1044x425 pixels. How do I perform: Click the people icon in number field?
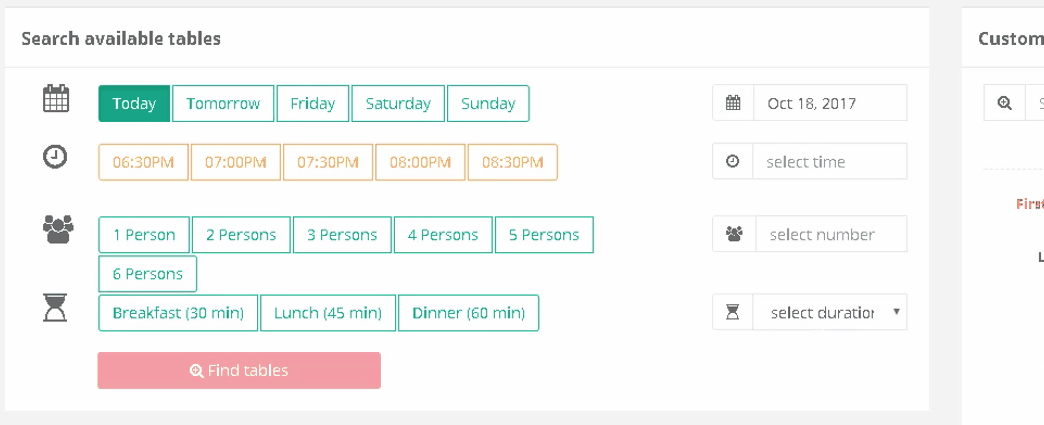point(734,234)
